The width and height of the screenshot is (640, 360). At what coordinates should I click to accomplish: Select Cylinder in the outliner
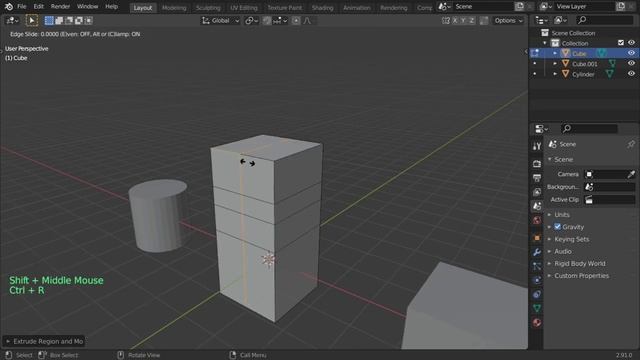tap(583, 74)
